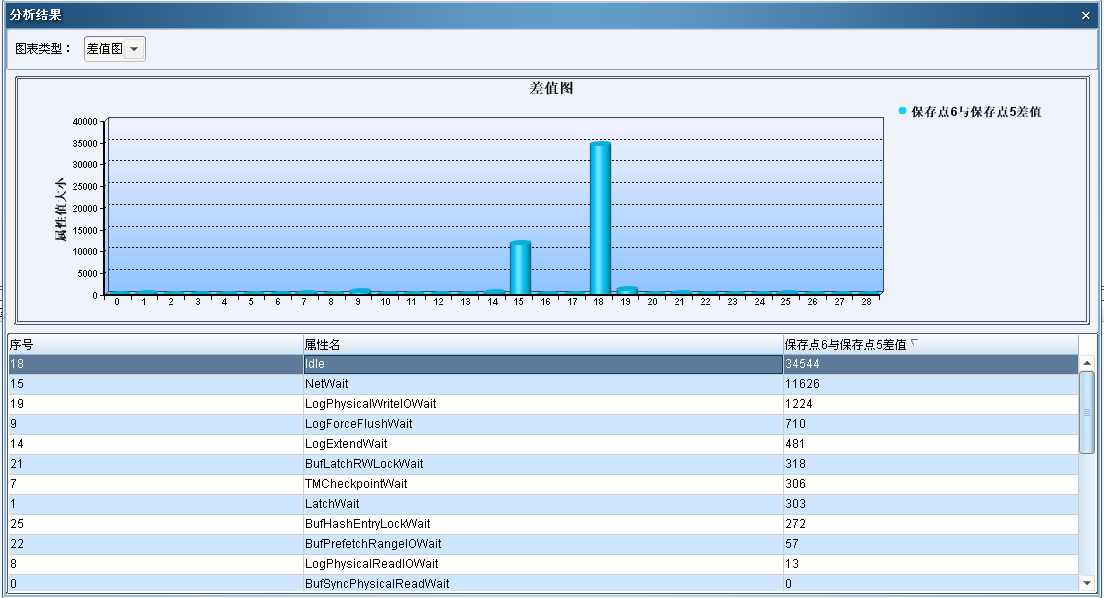Select the LogForceFlushWait row
1104x598 pixels.
(x=542, y=424)
